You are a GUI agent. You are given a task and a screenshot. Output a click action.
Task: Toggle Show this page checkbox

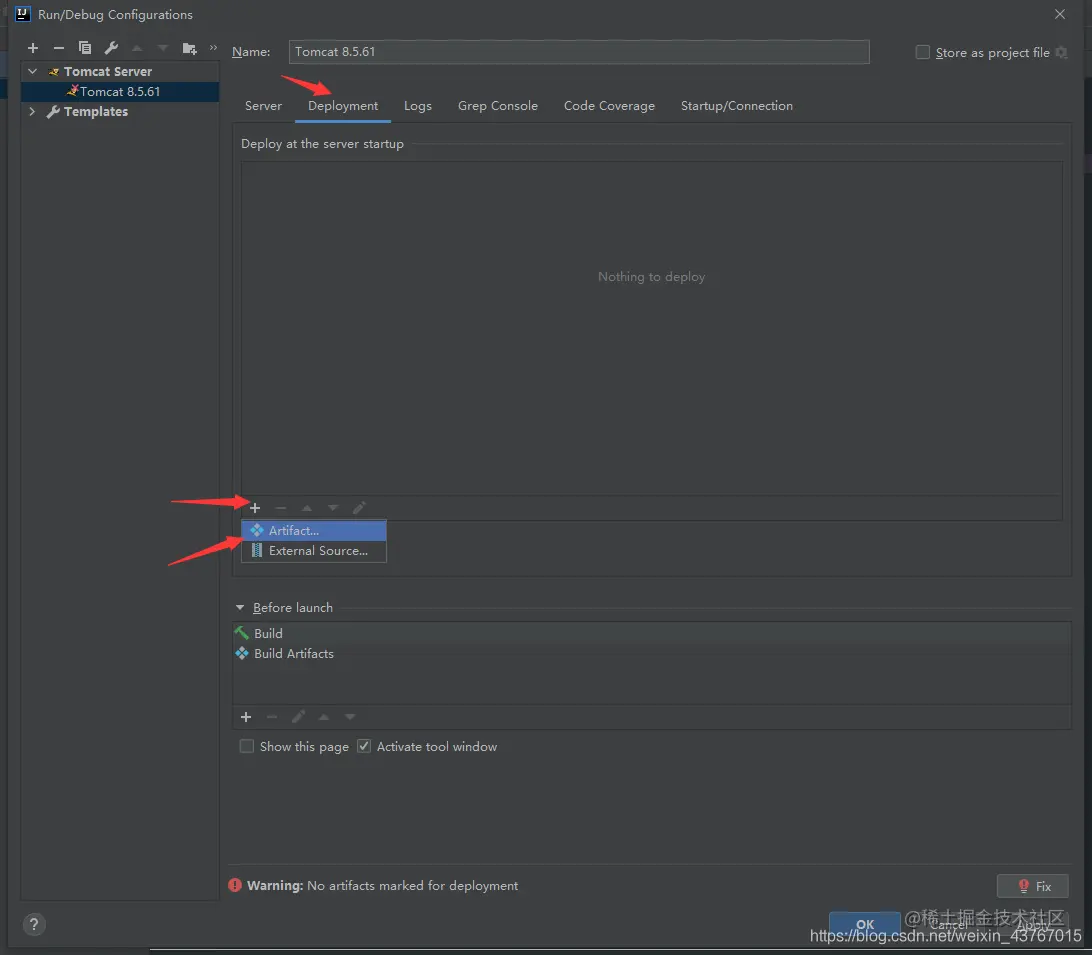click(247, 746)
